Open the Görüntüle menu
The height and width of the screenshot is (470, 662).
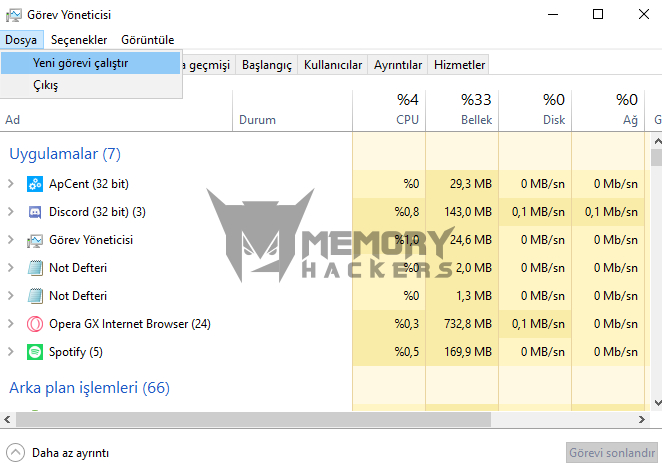pyautogui.click(x=147, y=40)
